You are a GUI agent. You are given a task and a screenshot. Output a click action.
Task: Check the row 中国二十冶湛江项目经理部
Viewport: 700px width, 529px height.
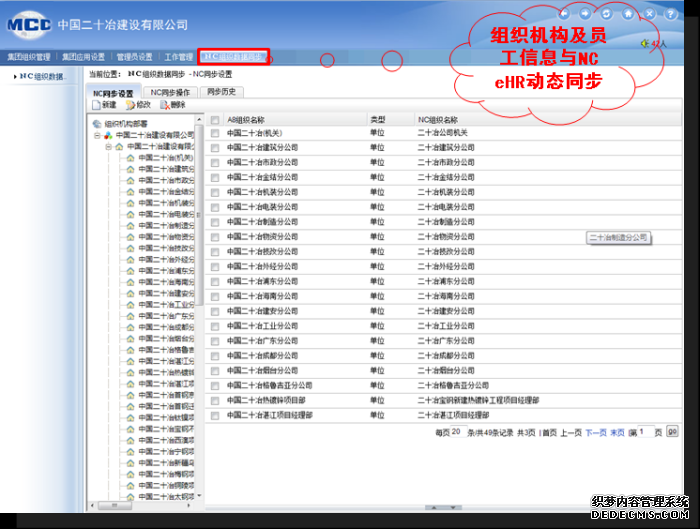pos(215,416)
